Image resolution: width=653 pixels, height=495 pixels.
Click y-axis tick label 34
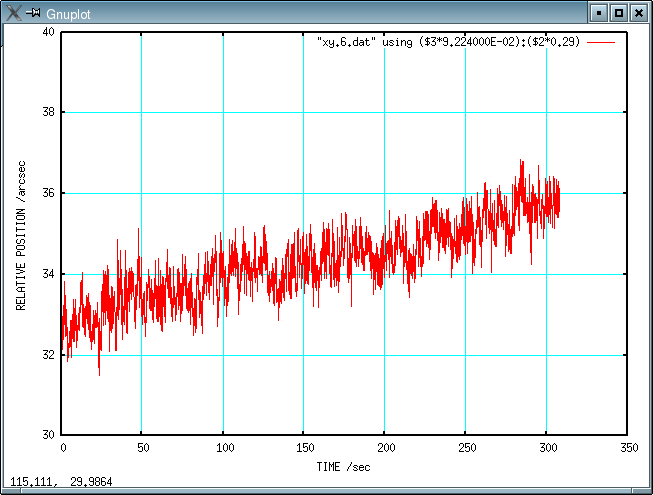(x=48, y=274)
